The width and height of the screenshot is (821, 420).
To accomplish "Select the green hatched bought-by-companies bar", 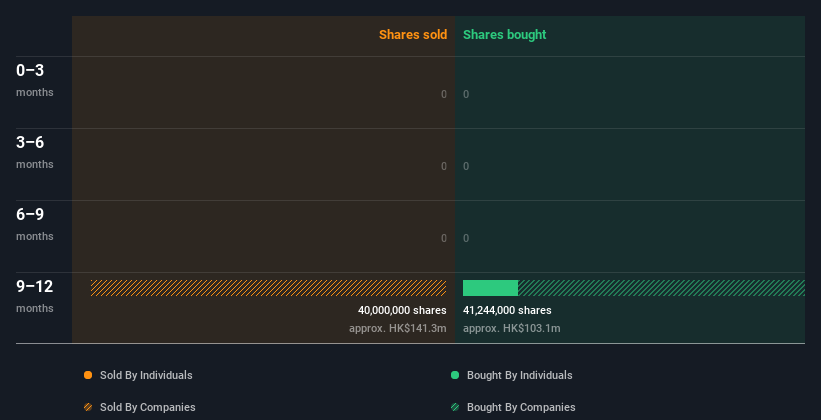I will (661, 288).
